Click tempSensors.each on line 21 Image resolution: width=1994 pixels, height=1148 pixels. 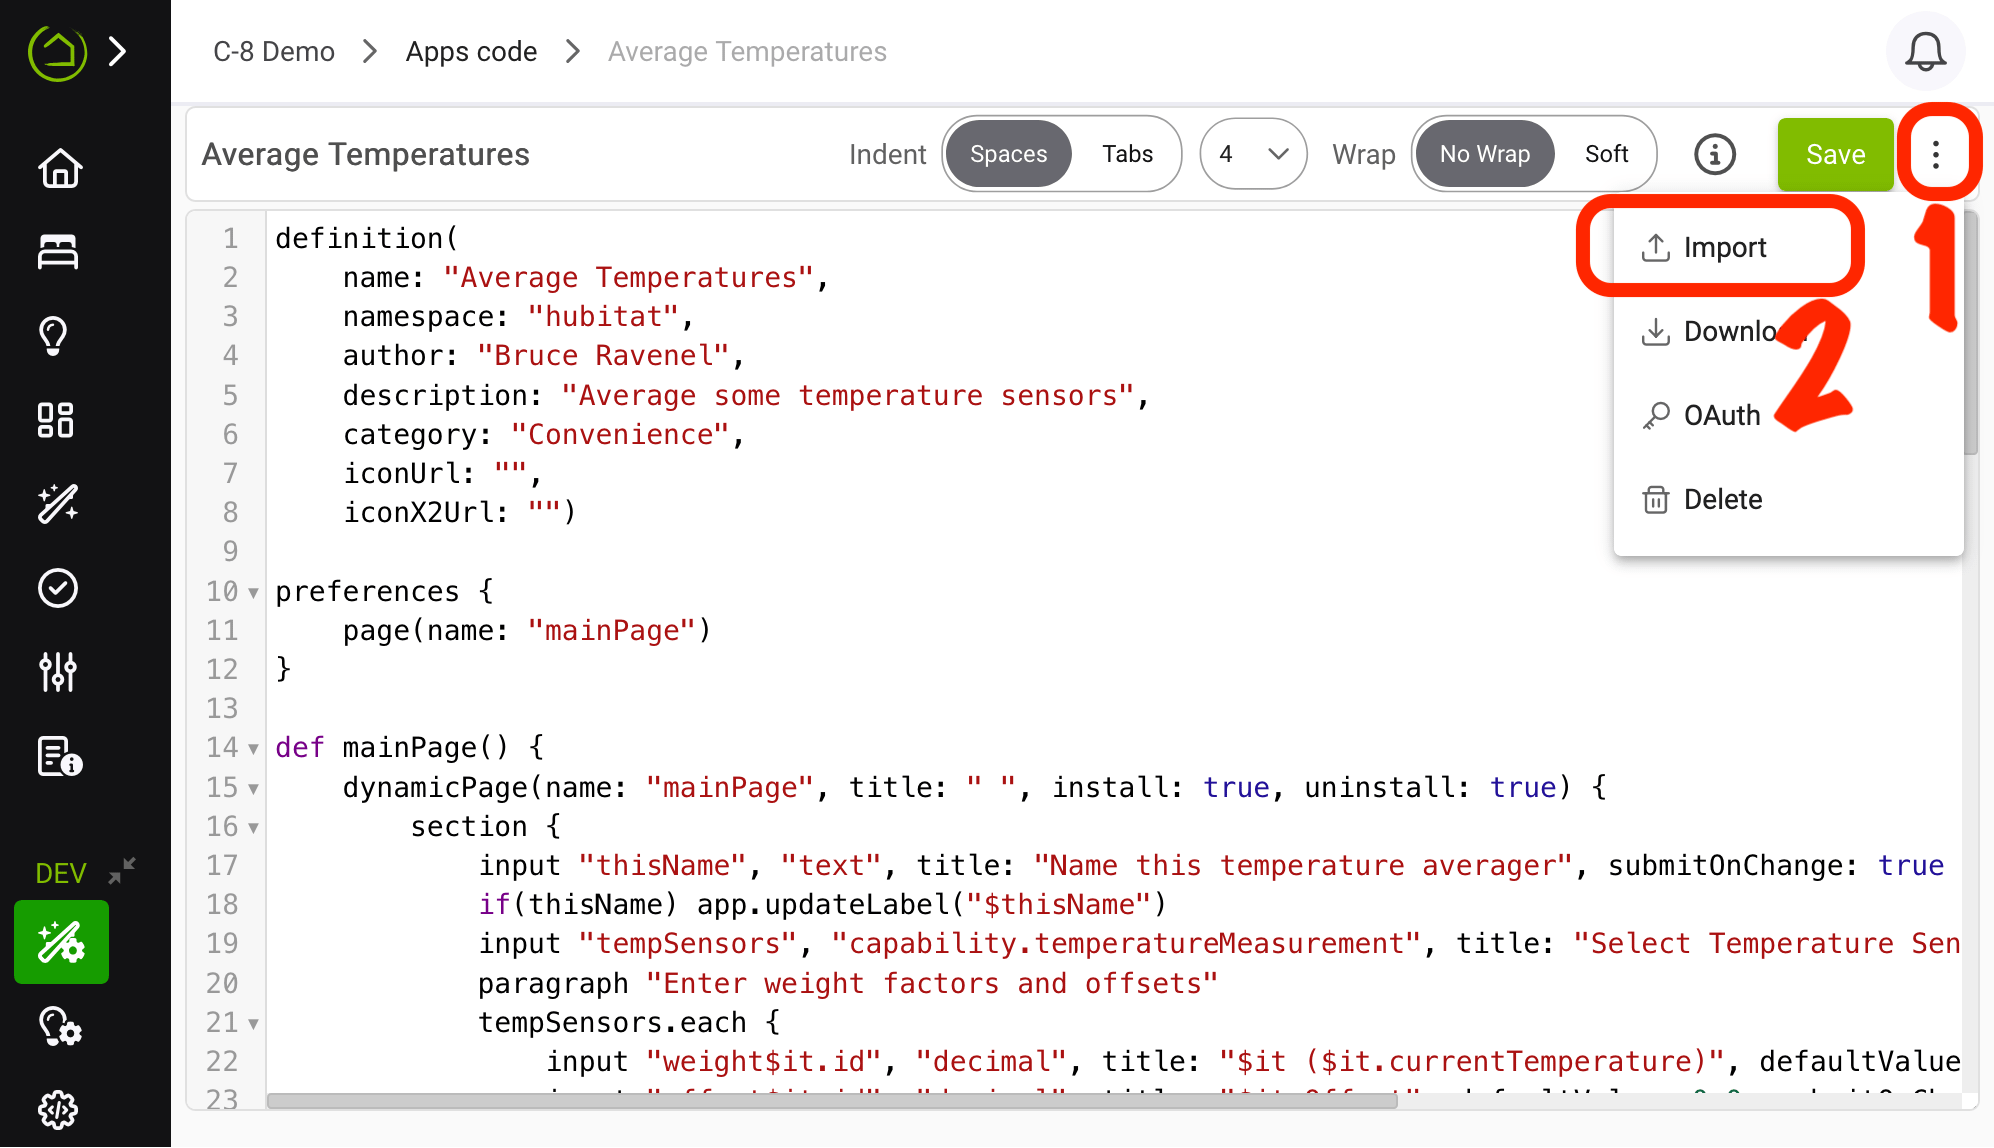pyautogui.click(x=612, y=1022)
